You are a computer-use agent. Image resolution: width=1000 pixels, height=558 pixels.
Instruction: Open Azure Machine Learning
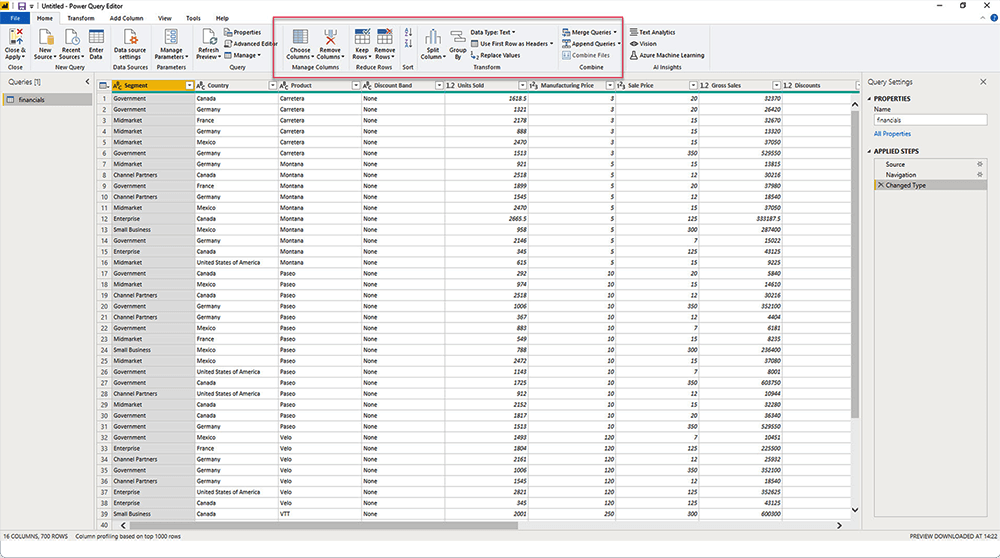coord(667,55)
